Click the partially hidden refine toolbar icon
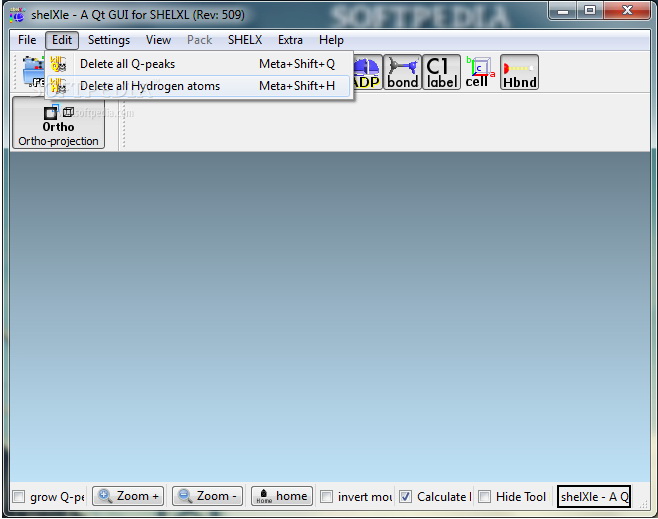Screen dimensions: 658x519 [33, 71]
